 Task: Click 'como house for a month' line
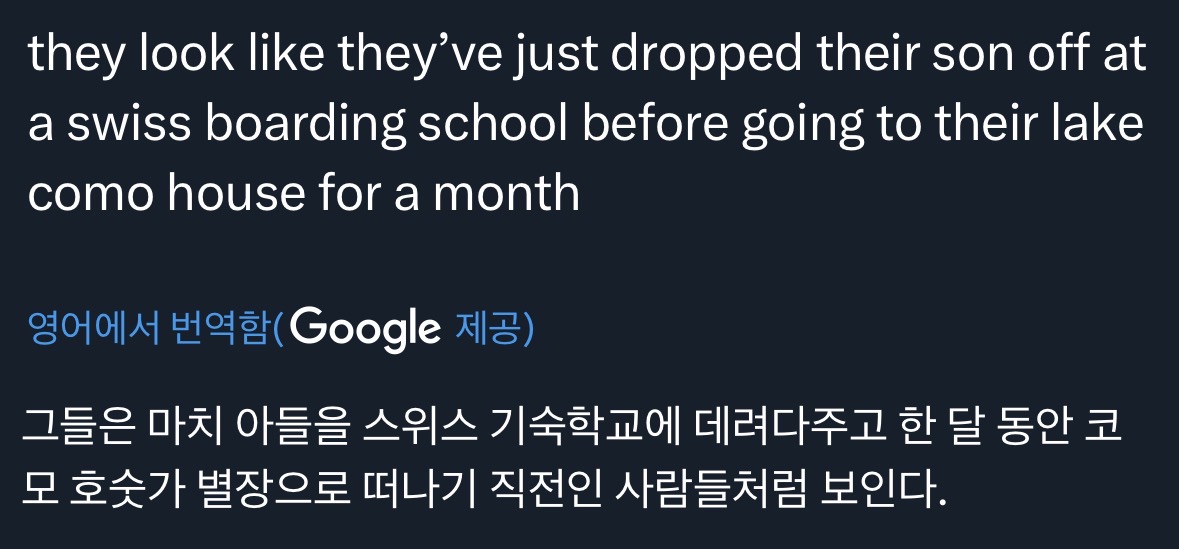coord(304,191)
